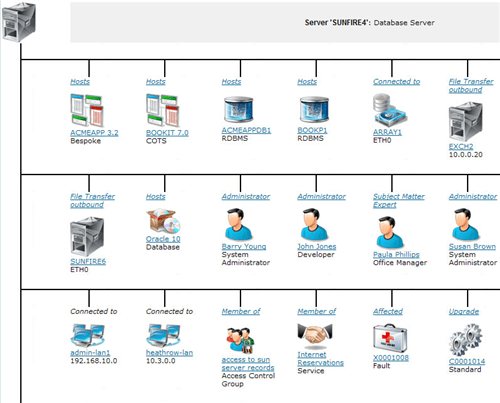This screenshot has width=500, height=403.
Task: Open the Susan Brown link
Action: click(x=472, y=247)
